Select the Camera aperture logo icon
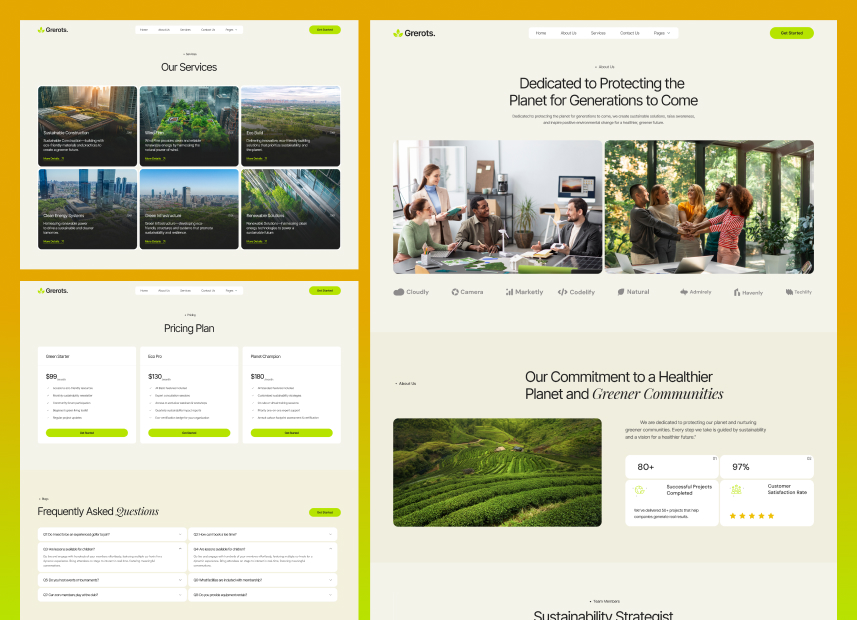This screenshot has width=857, height=620. 454,291
